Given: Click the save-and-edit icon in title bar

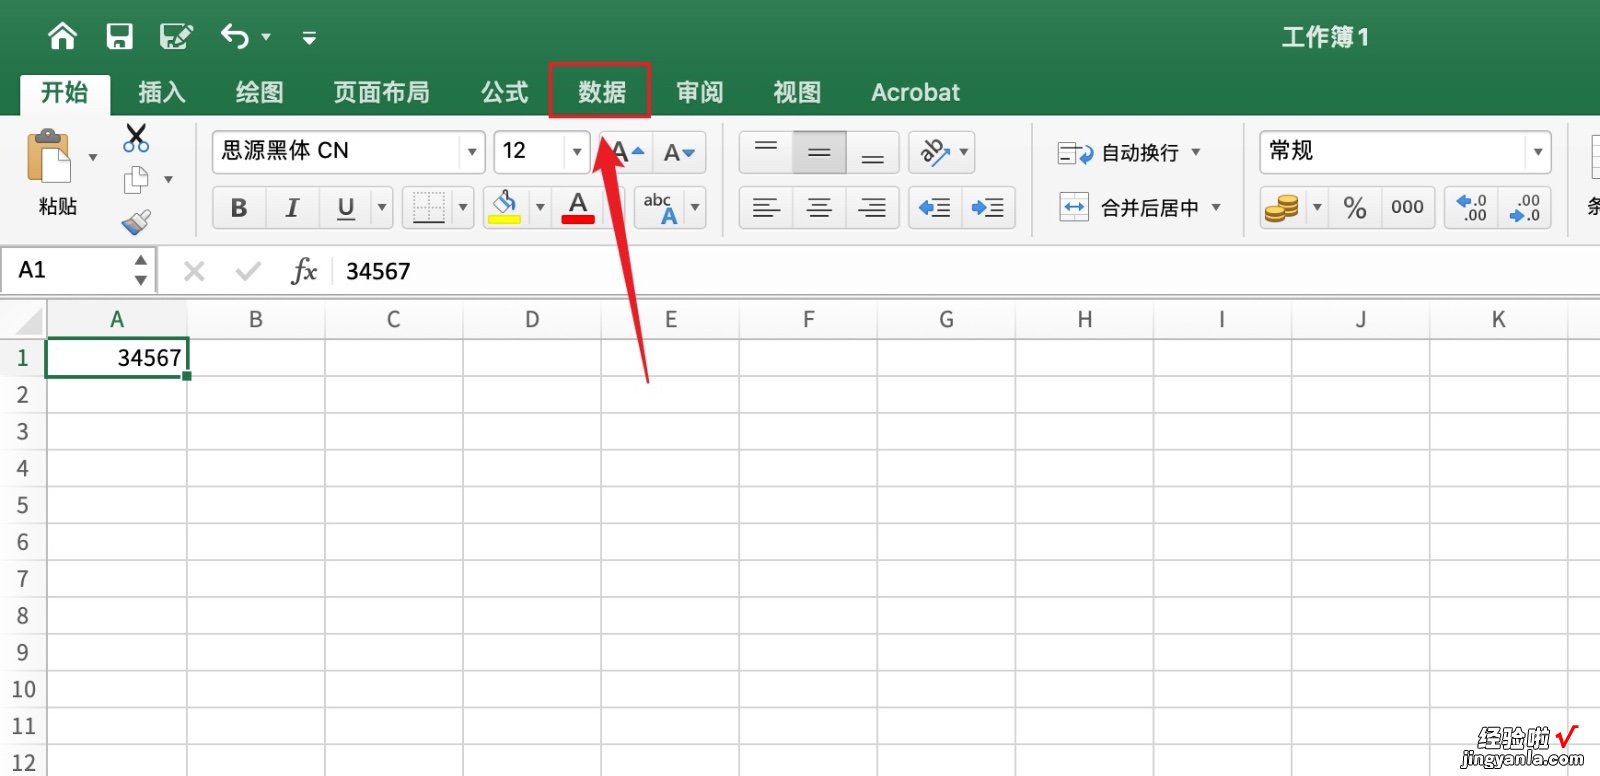Looking at the screenshot, I should (x=176, y=37).
